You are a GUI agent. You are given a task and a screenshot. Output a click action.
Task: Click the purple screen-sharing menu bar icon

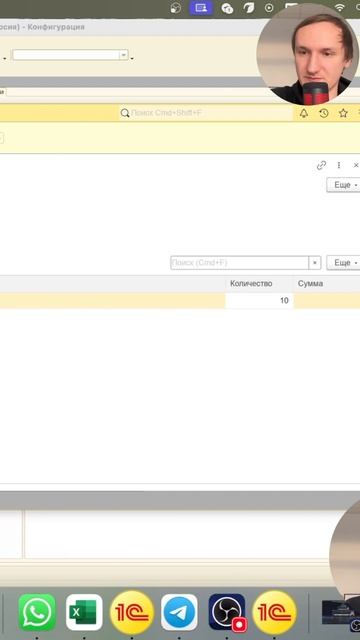point(201,8)
